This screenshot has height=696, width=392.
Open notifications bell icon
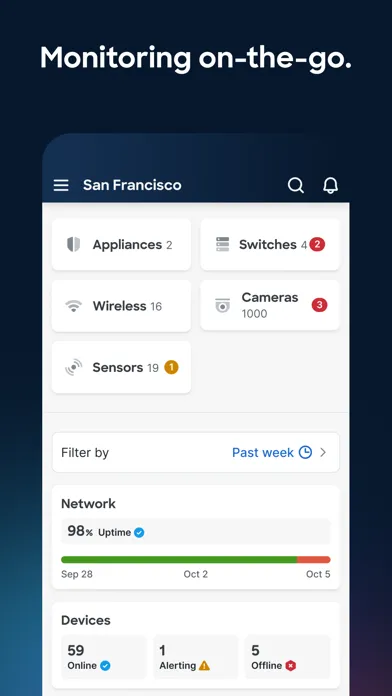point(330,185)
